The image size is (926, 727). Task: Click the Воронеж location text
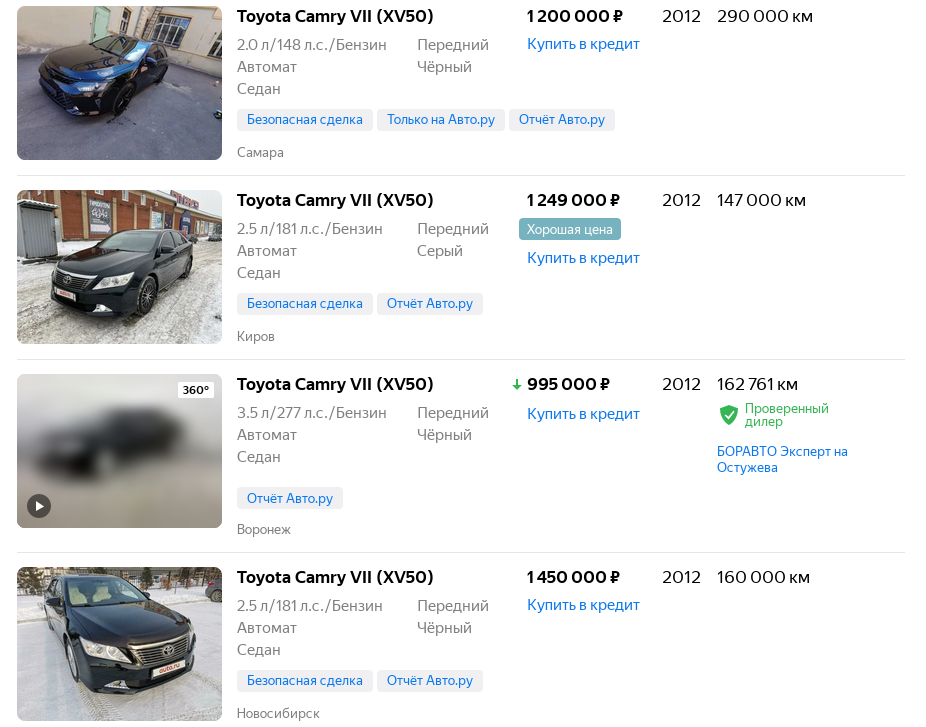point(263,529)
